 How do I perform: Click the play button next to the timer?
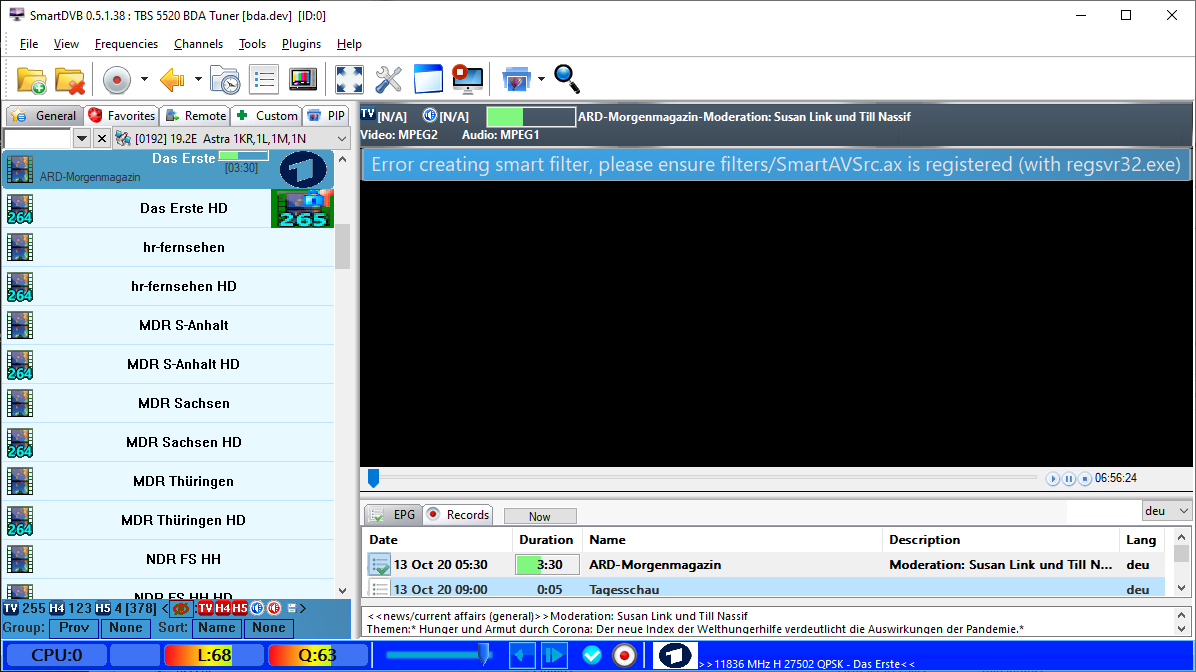(x=1053, y=479)
